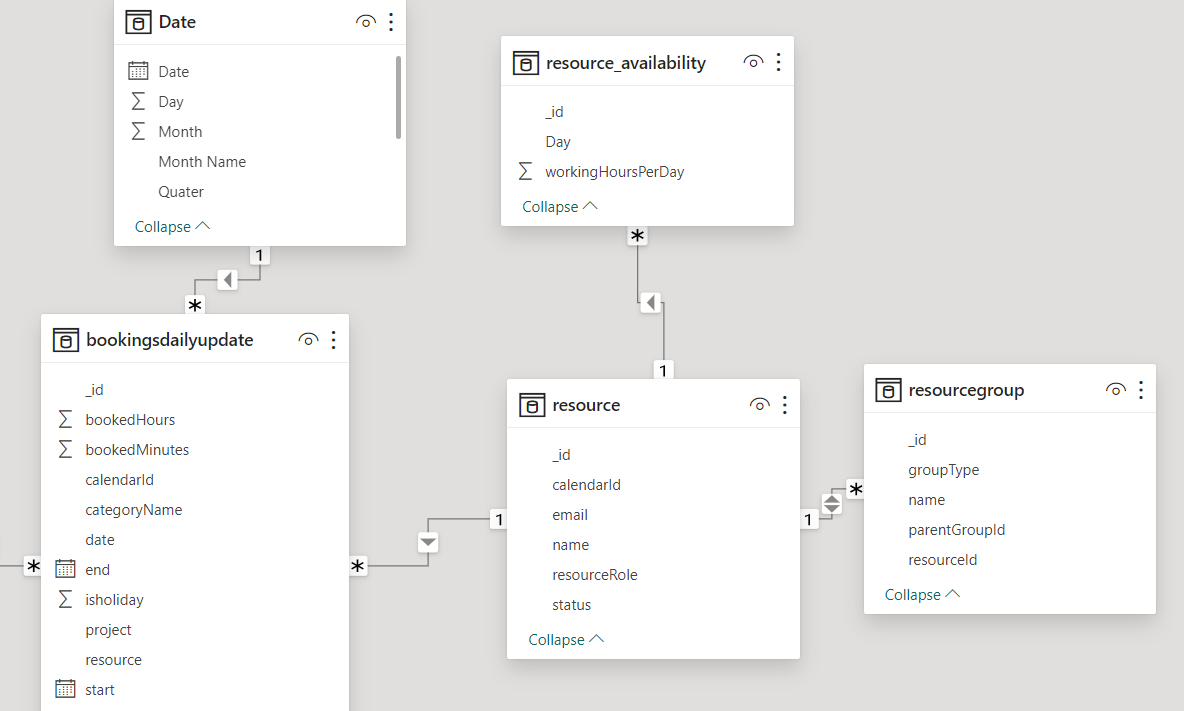Image resolution: width=1184 pixels, height=711 pixels.
Task: Select _id field in resource_availability table
Action: (554, 112)
